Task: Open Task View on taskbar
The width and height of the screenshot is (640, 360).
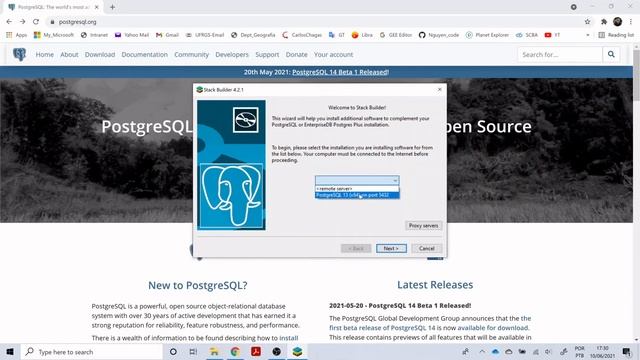Action: click(193, 352)
